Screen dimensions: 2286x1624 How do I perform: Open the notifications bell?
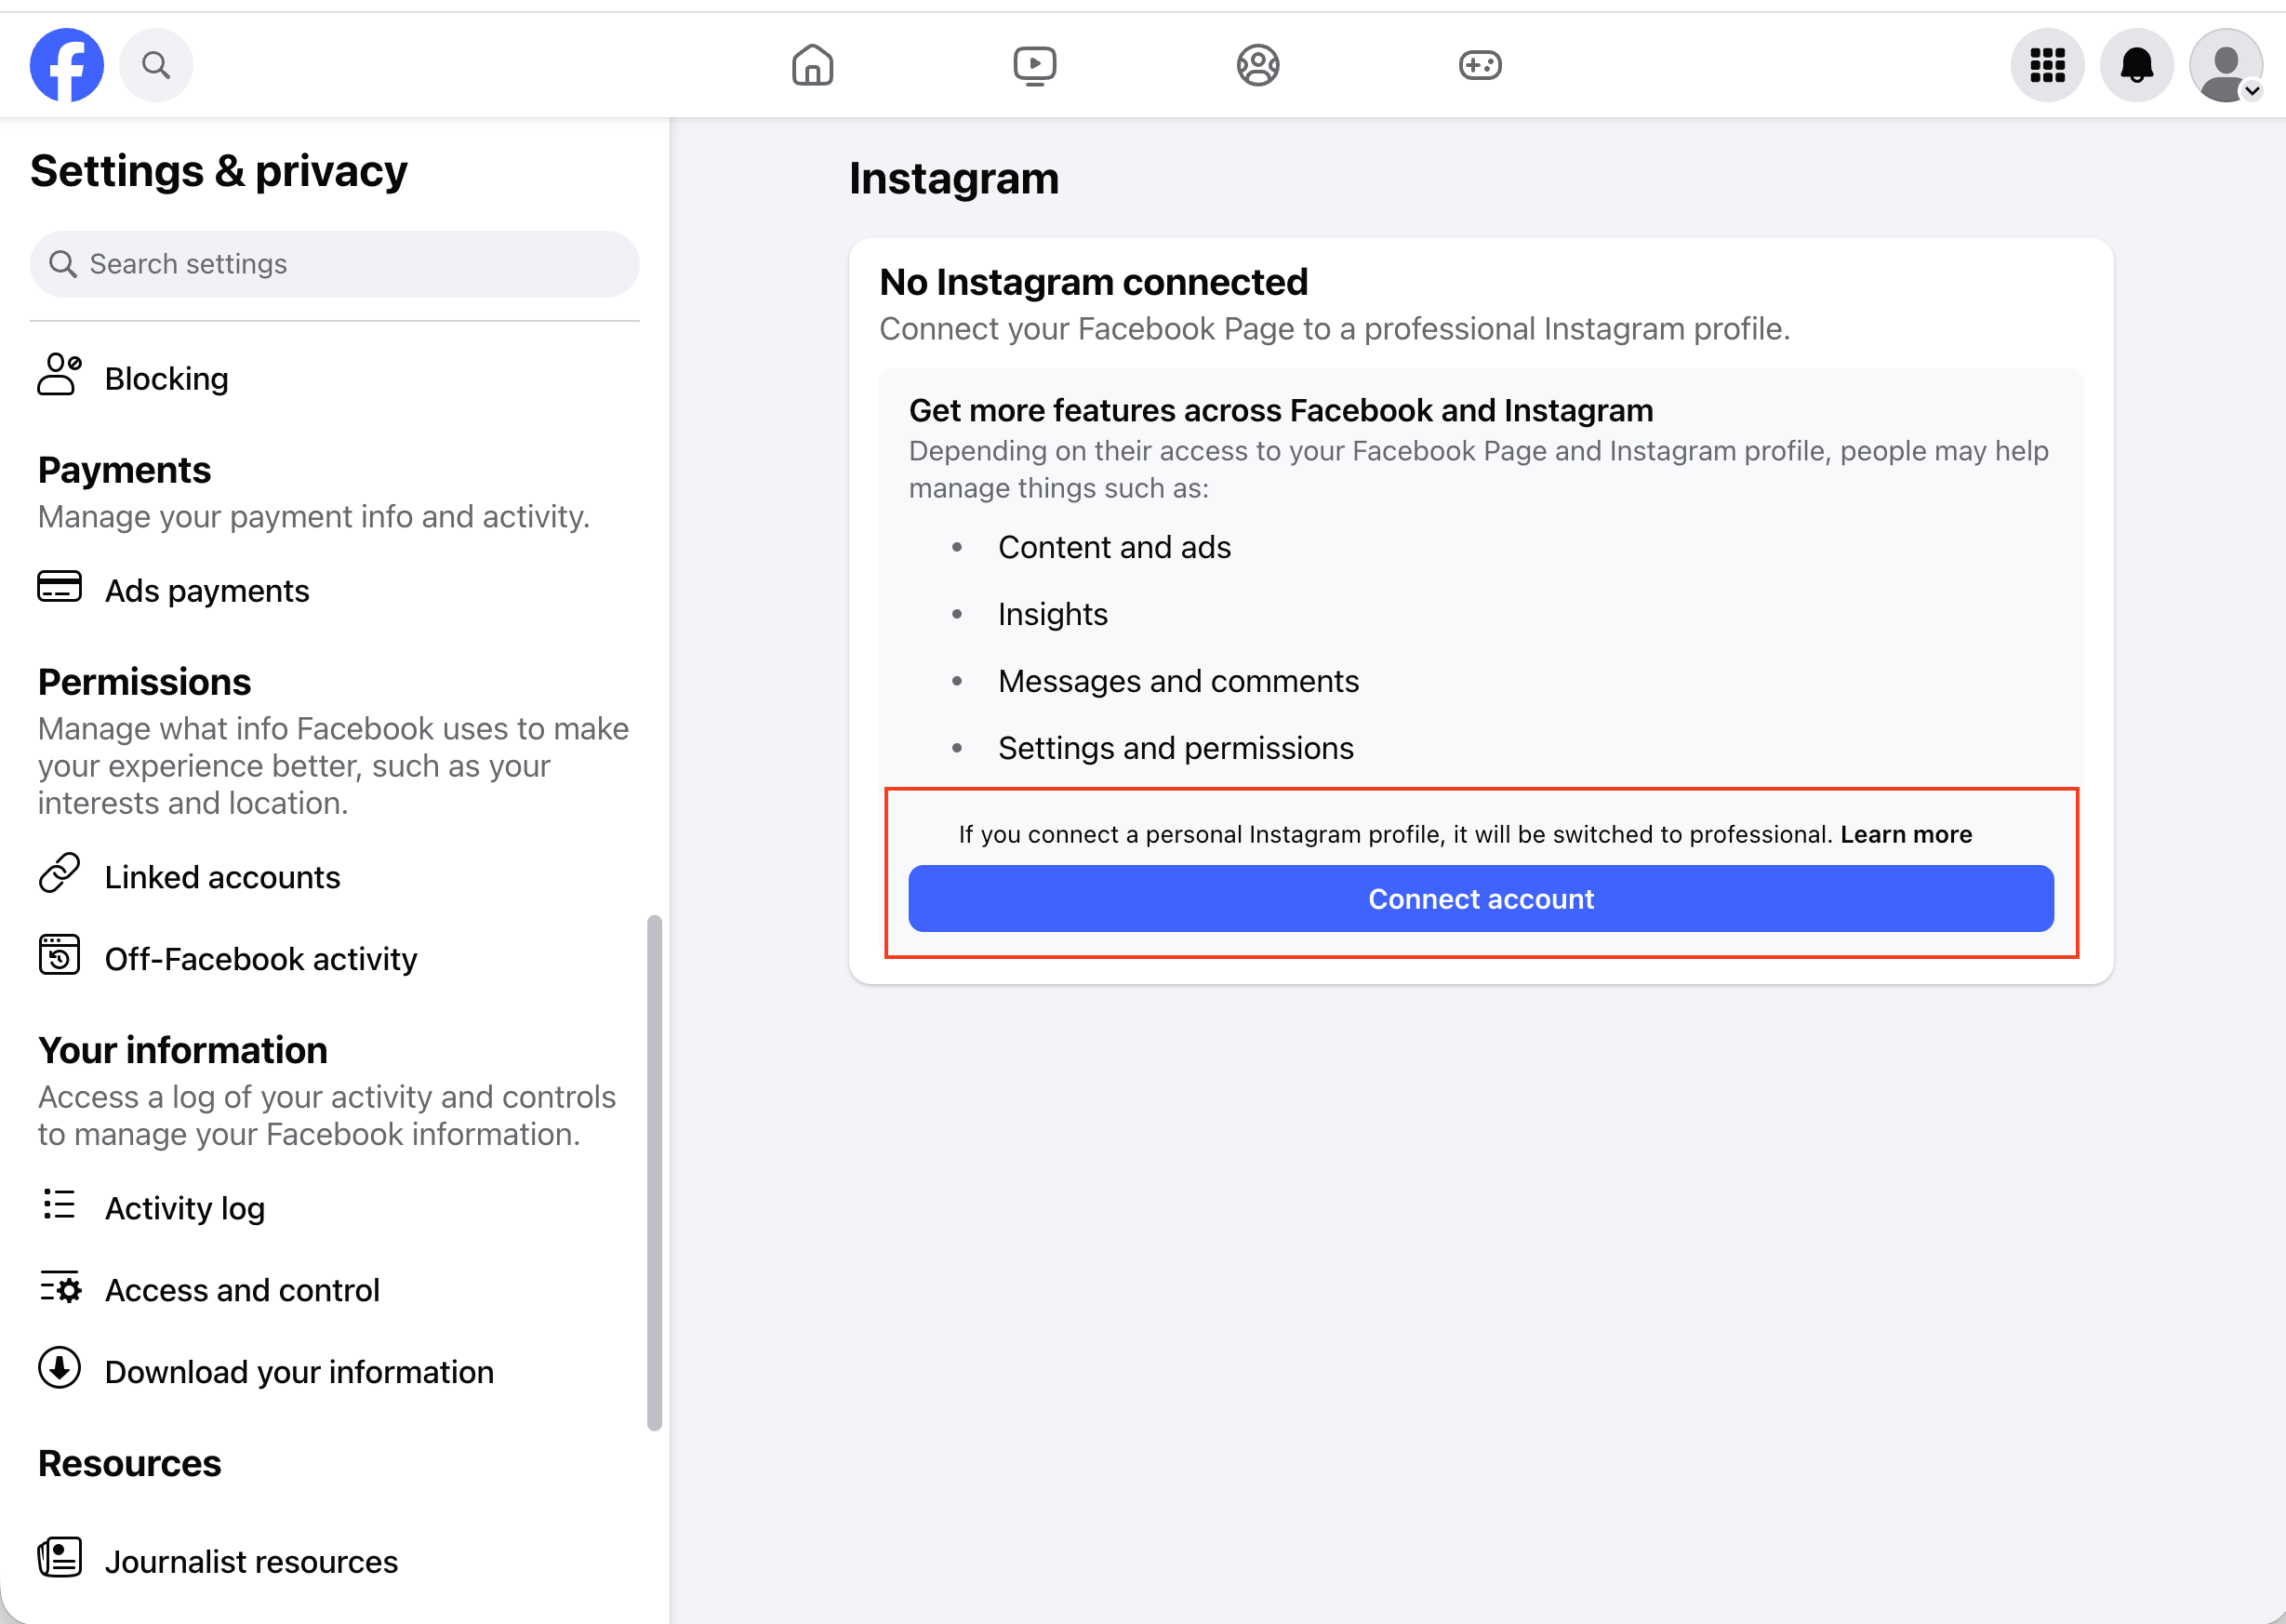pyautogui.click(x=2136, y=65)
